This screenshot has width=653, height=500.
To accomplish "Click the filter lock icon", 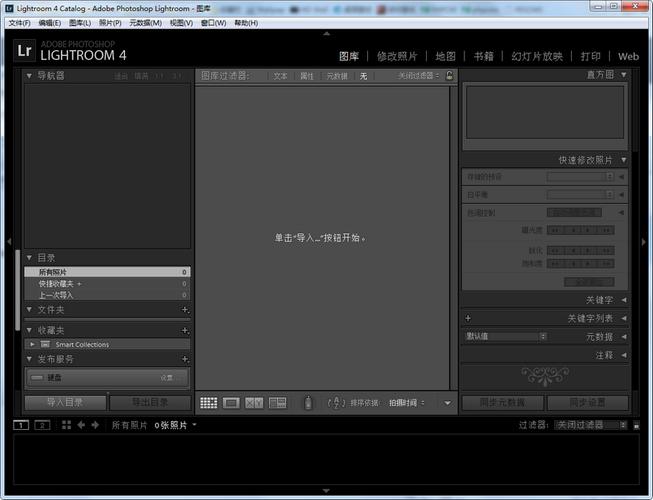I will 449,75.
